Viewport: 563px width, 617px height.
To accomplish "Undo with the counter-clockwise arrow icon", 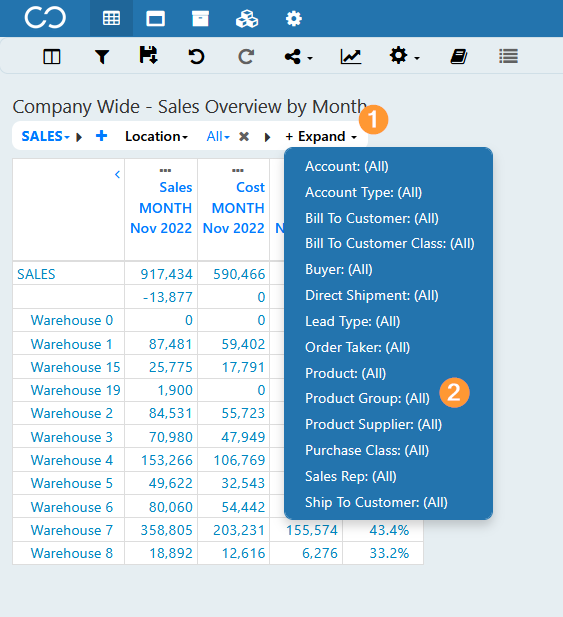I will click(196, 56).
